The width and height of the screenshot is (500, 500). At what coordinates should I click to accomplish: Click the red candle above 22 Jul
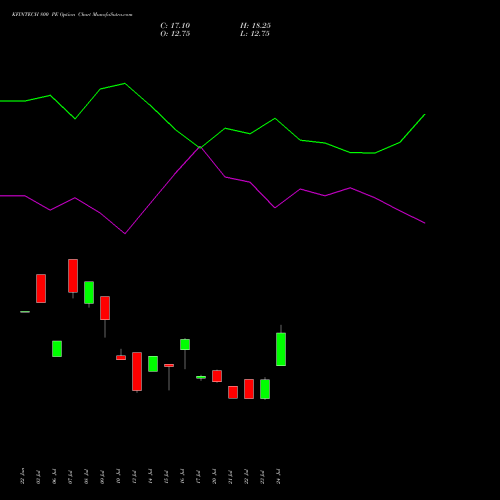click(249, 389)
